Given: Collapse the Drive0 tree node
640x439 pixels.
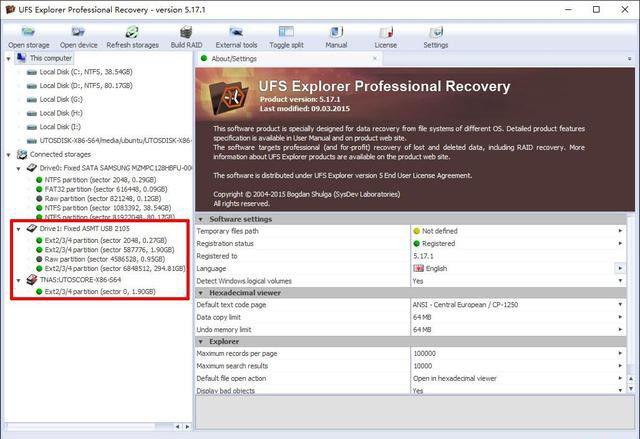Looking at the screenshot, I should (x=18, y=168).
